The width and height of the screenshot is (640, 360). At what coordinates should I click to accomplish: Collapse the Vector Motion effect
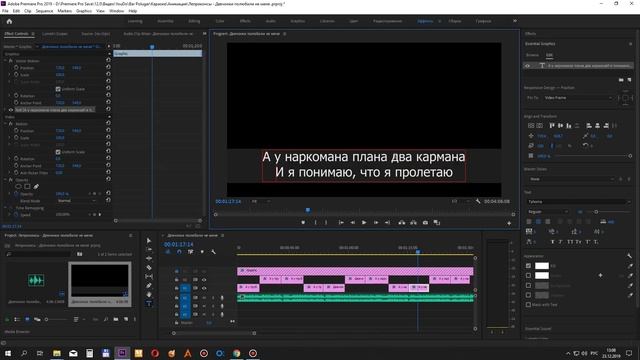coord(6,61)
